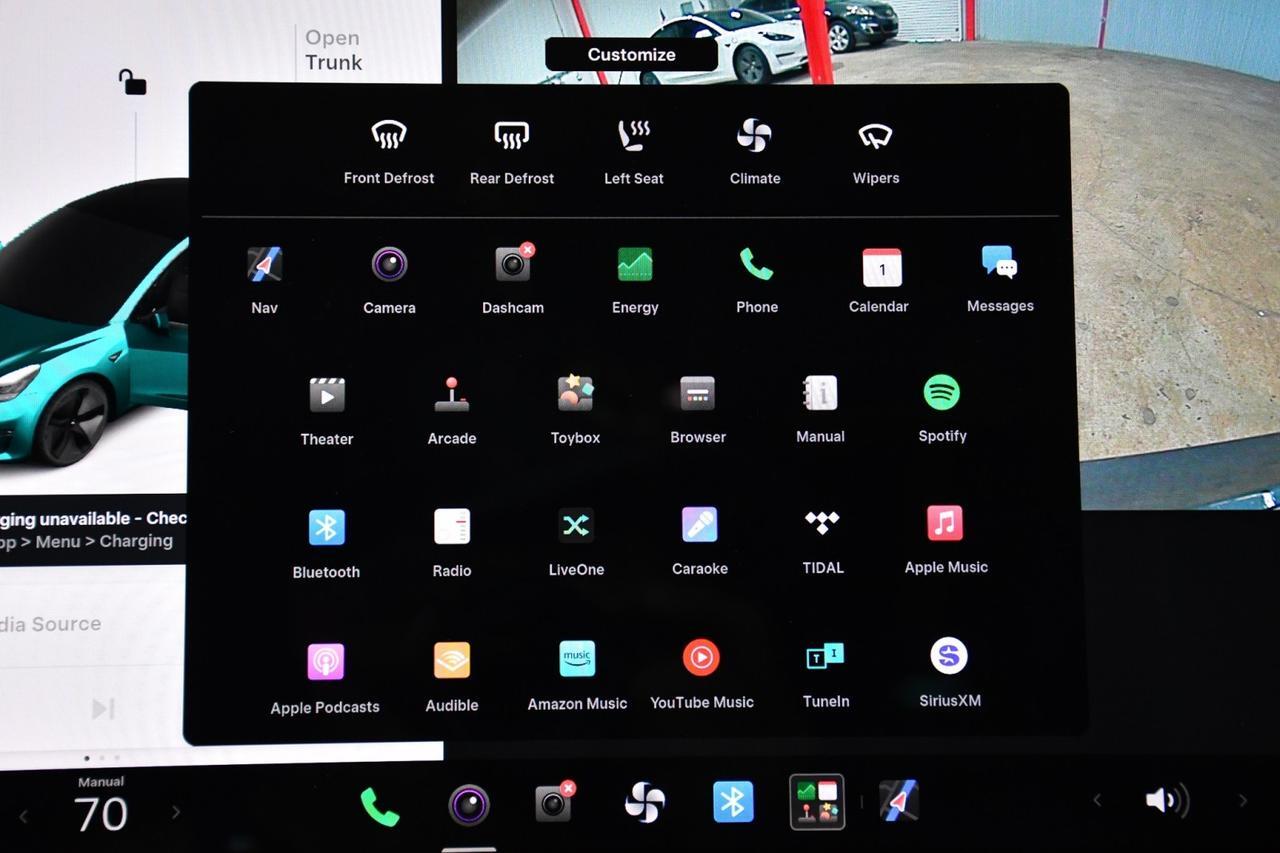The width and height of the screenshot is (1280, 853).
Task: Tap Open Trunk
Action: click(333, 50)
